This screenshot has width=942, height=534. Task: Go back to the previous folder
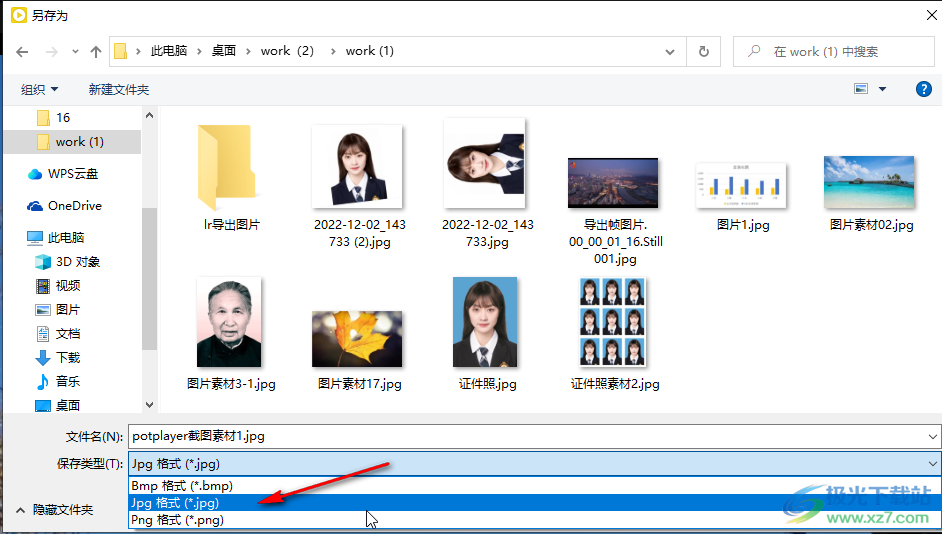click(22, 52)
